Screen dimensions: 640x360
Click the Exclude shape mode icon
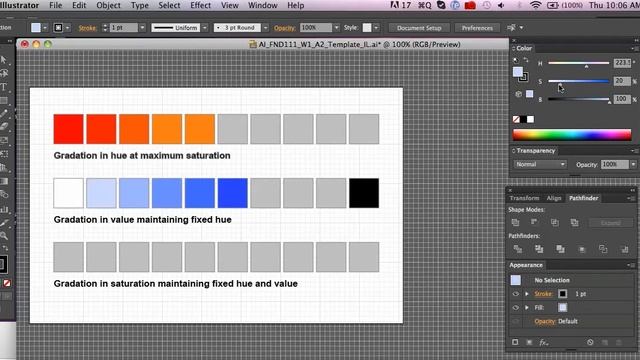pyautogui.click(x=575, y=222)
